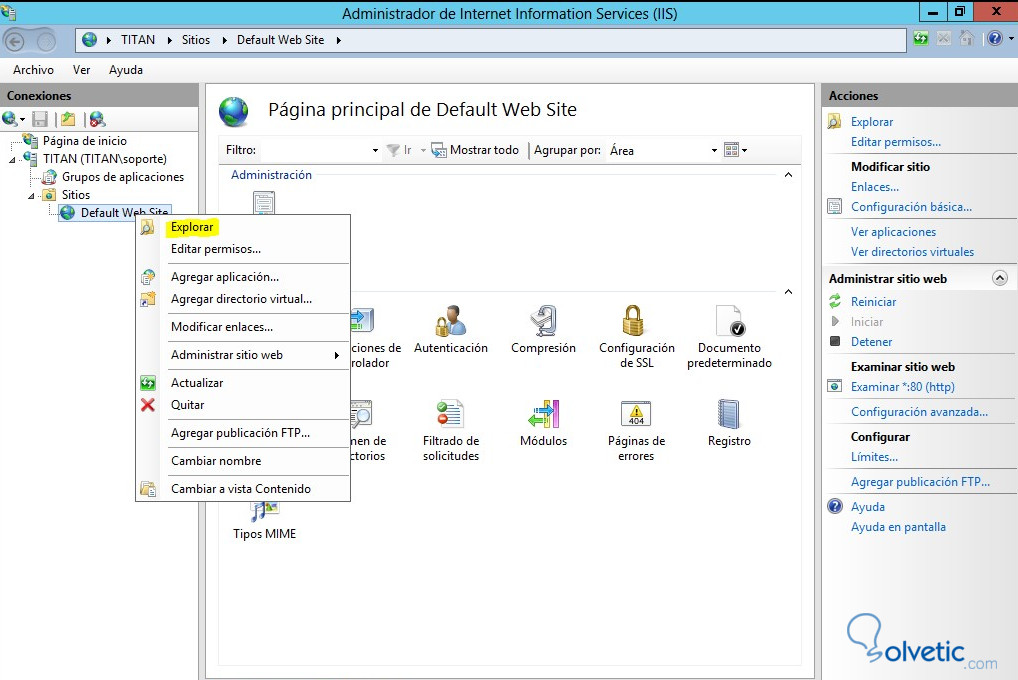Click the forward navigation arrow
The width and height of the screenshot is (1018, 680).
pyautogui.click(x=45, y=42)
